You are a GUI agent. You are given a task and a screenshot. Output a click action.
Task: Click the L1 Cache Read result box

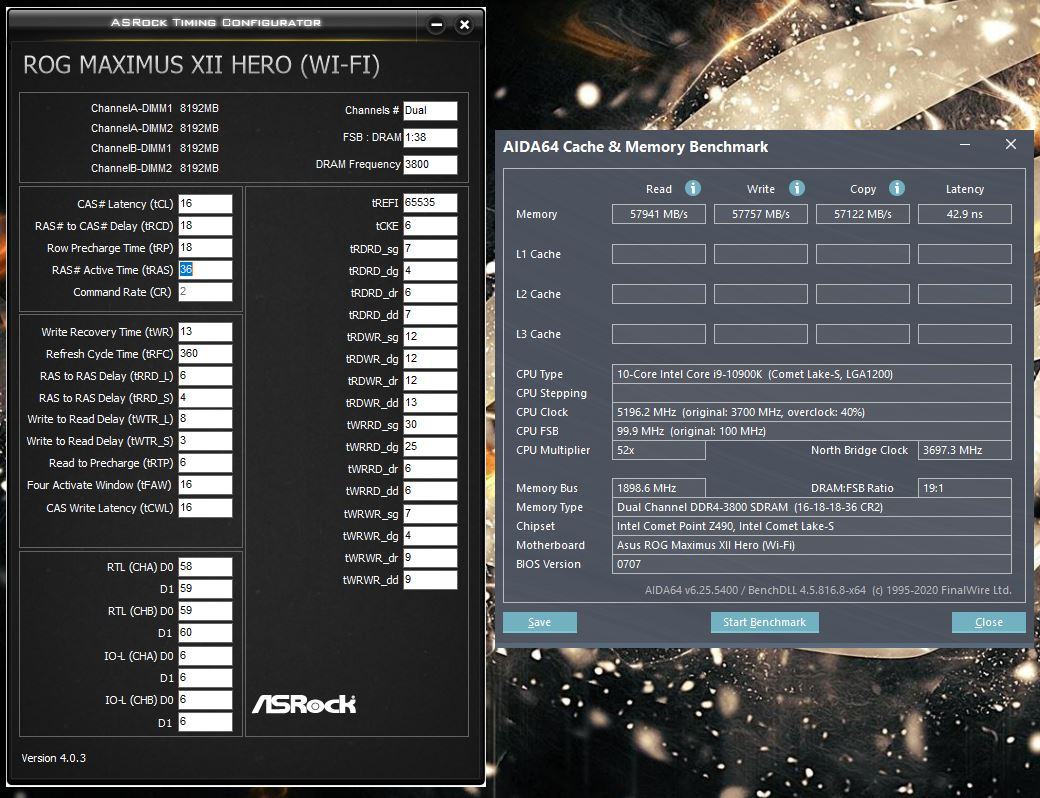(659, 254)
